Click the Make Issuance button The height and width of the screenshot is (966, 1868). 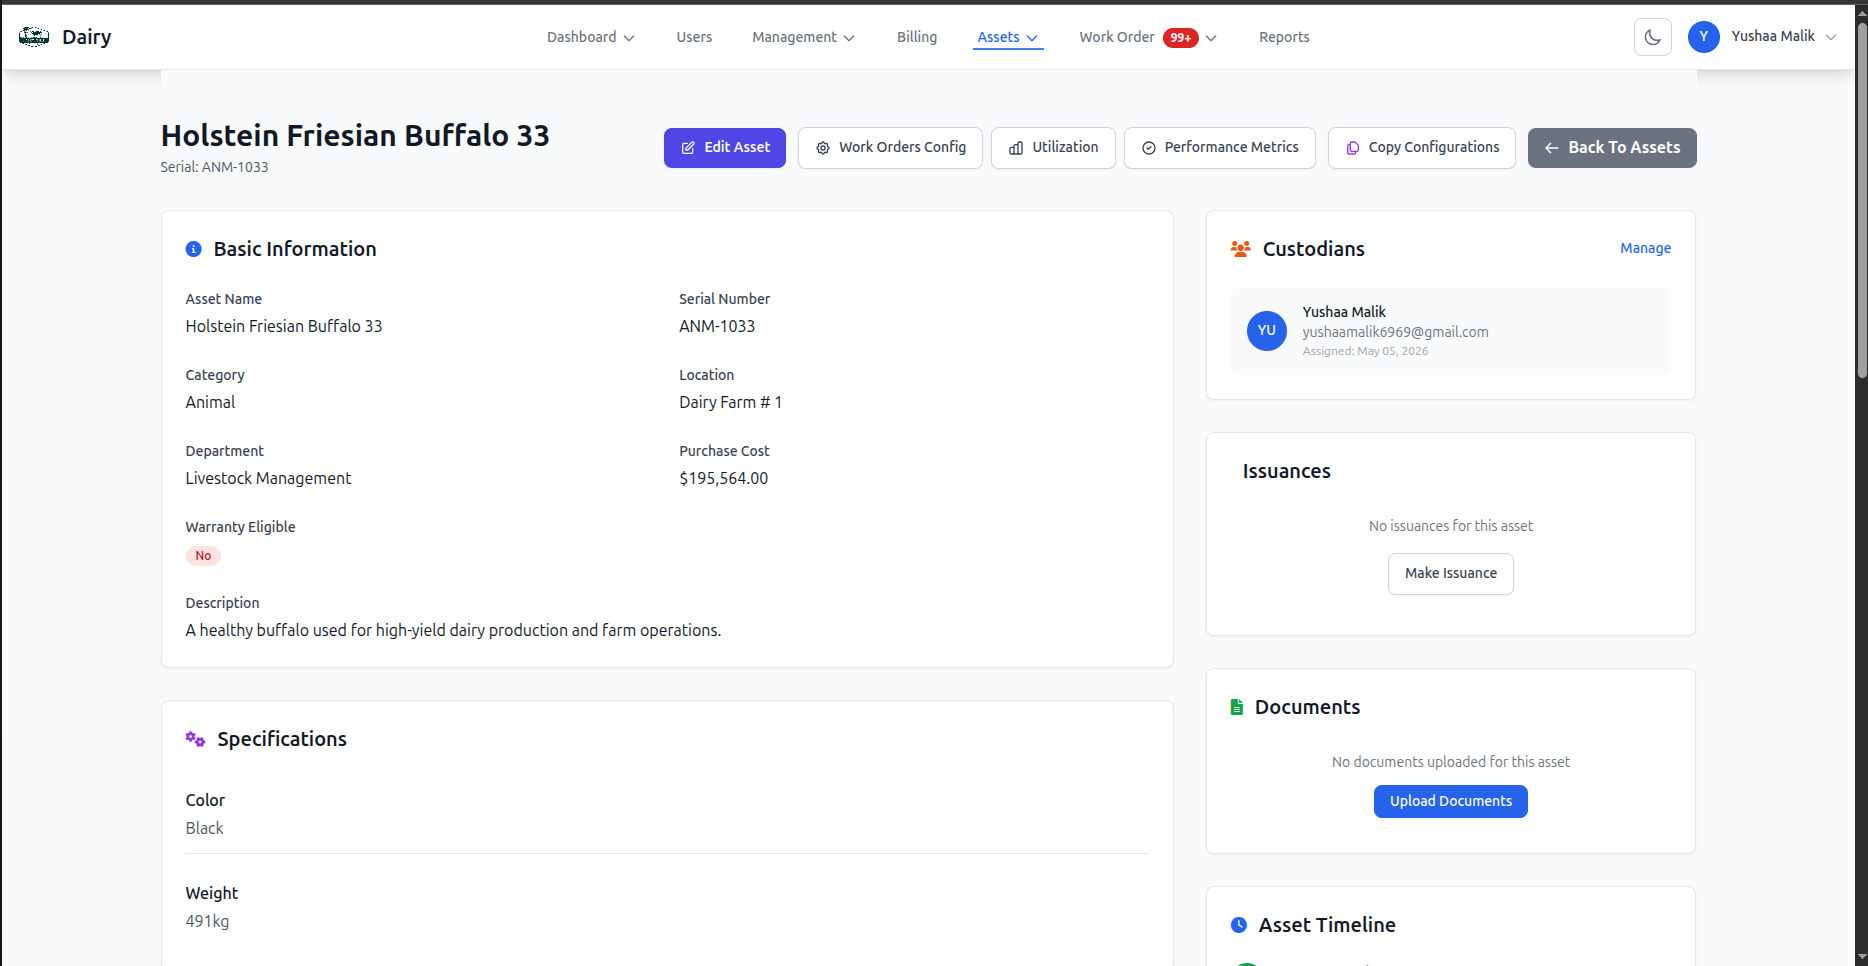pos(1451,574)
